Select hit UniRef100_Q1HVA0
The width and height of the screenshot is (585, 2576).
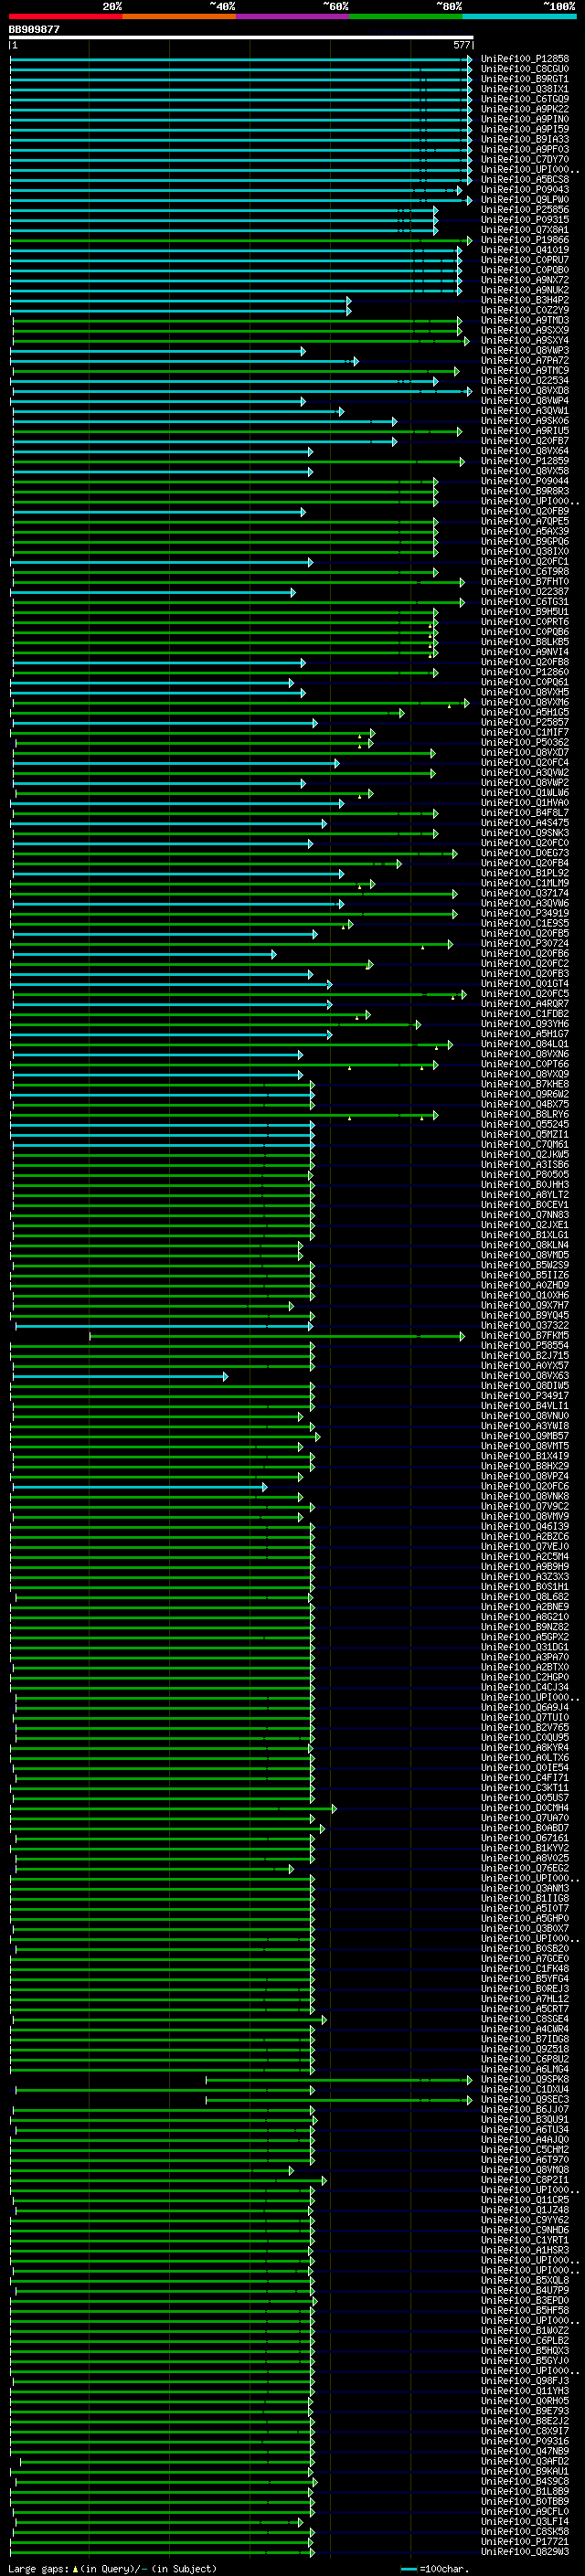click(x=525, y=803)
